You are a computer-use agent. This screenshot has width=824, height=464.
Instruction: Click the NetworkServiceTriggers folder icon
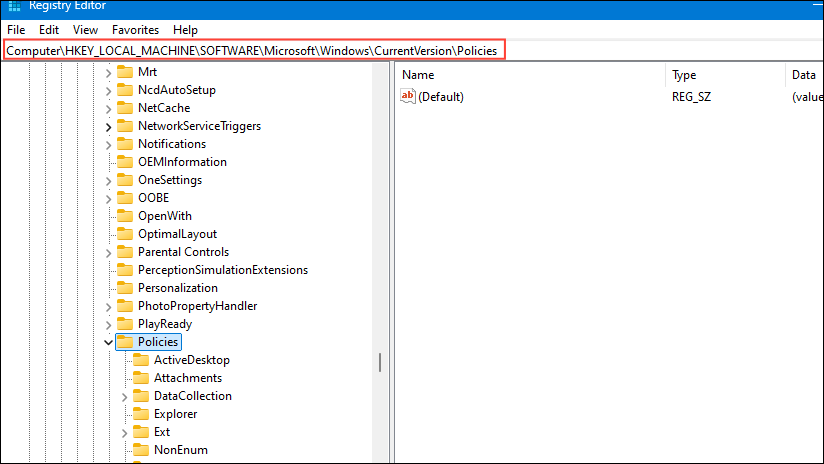tap(125, 126)
